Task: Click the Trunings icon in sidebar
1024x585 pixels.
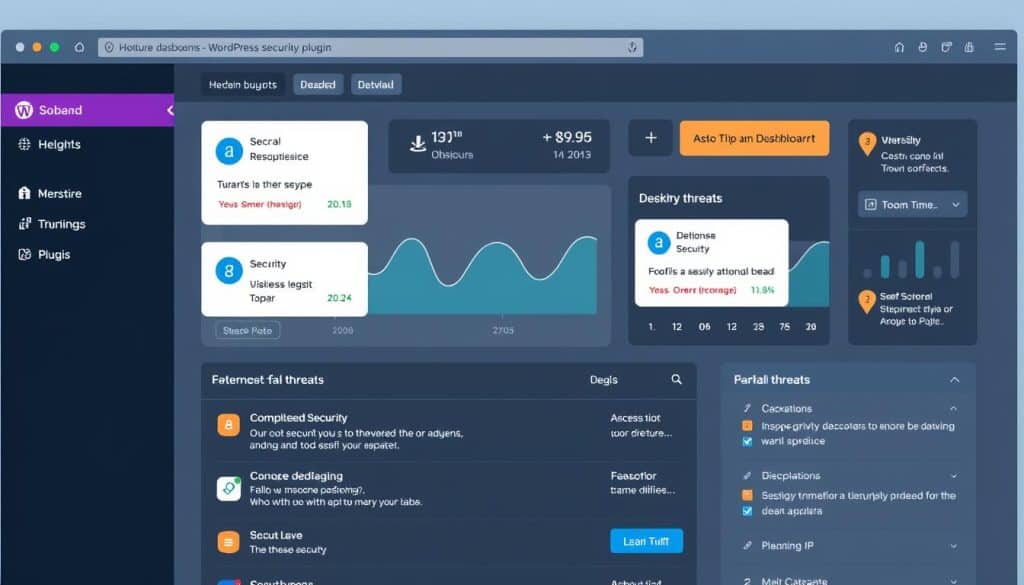Action: [24, 224]
